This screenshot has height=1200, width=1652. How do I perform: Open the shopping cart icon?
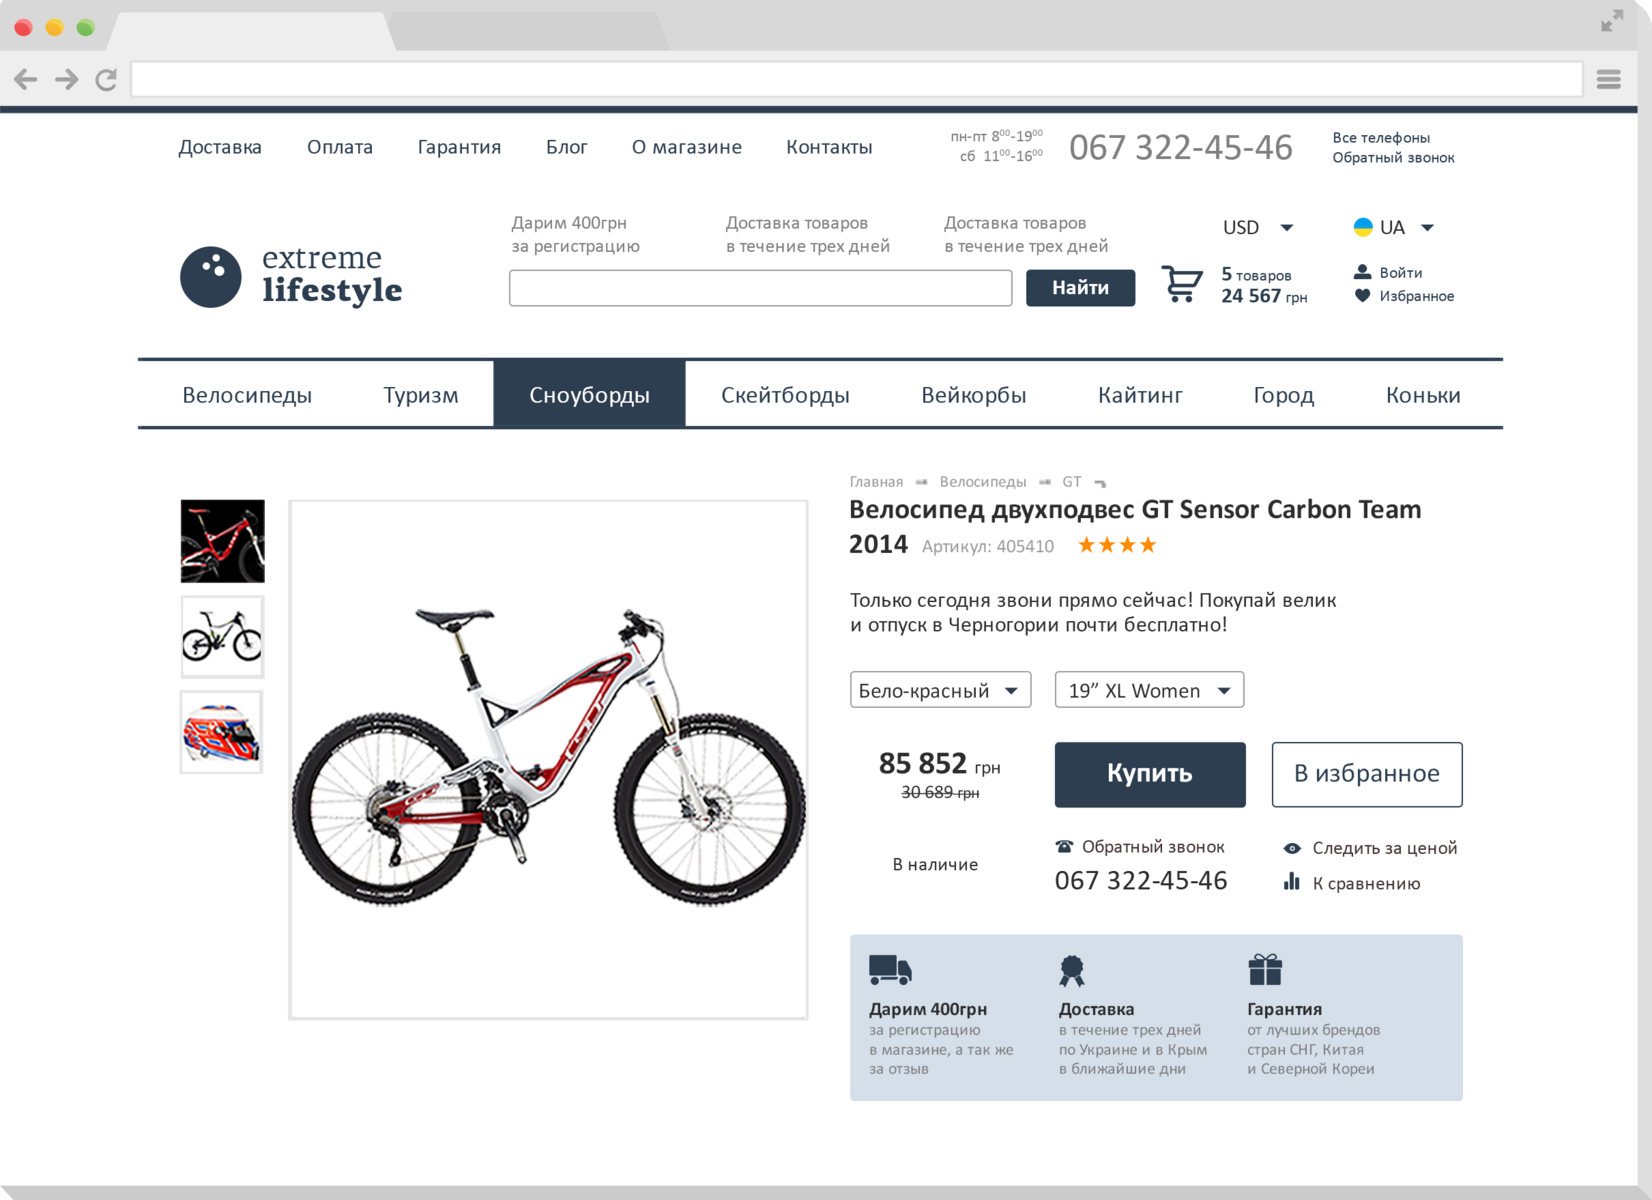pos(1181,284)
